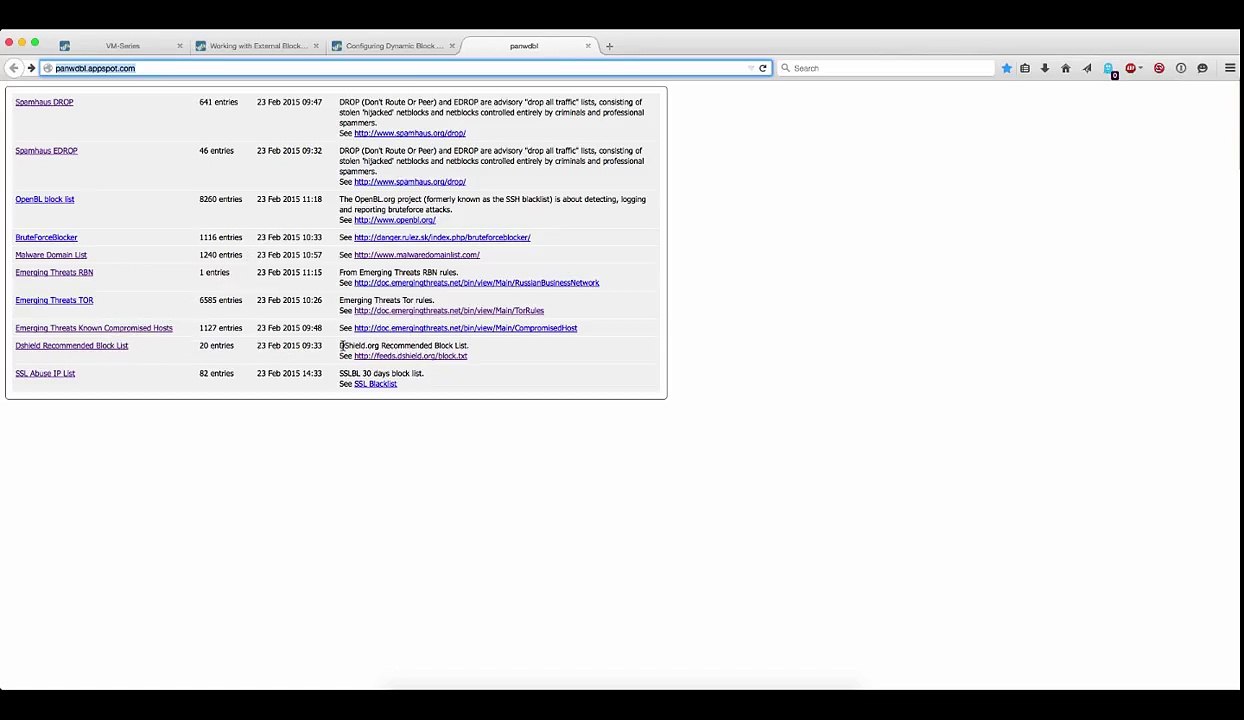
Task: Bookmark this page with the star icon
Action: (1007, 68)
